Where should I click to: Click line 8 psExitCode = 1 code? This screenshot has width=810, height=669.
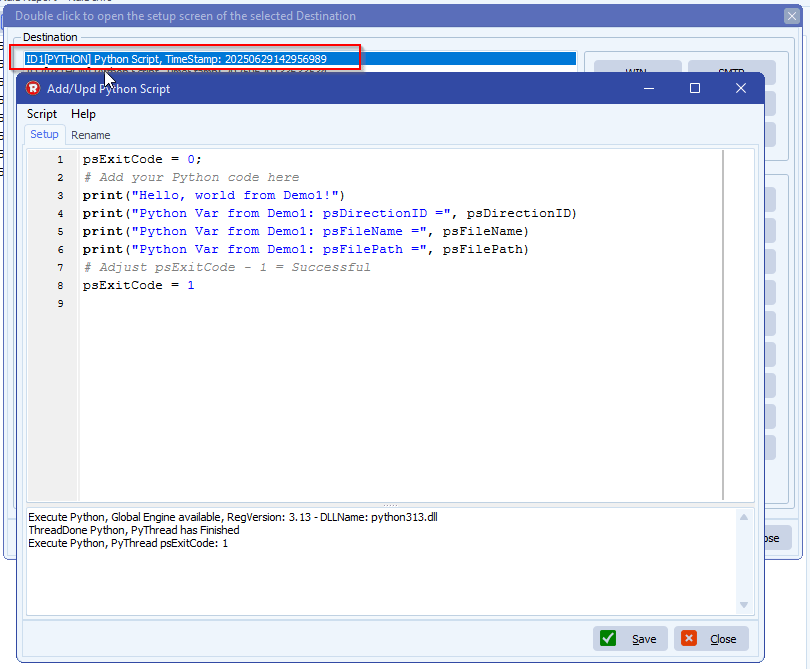pyautogui.click(x=138, y=285)
